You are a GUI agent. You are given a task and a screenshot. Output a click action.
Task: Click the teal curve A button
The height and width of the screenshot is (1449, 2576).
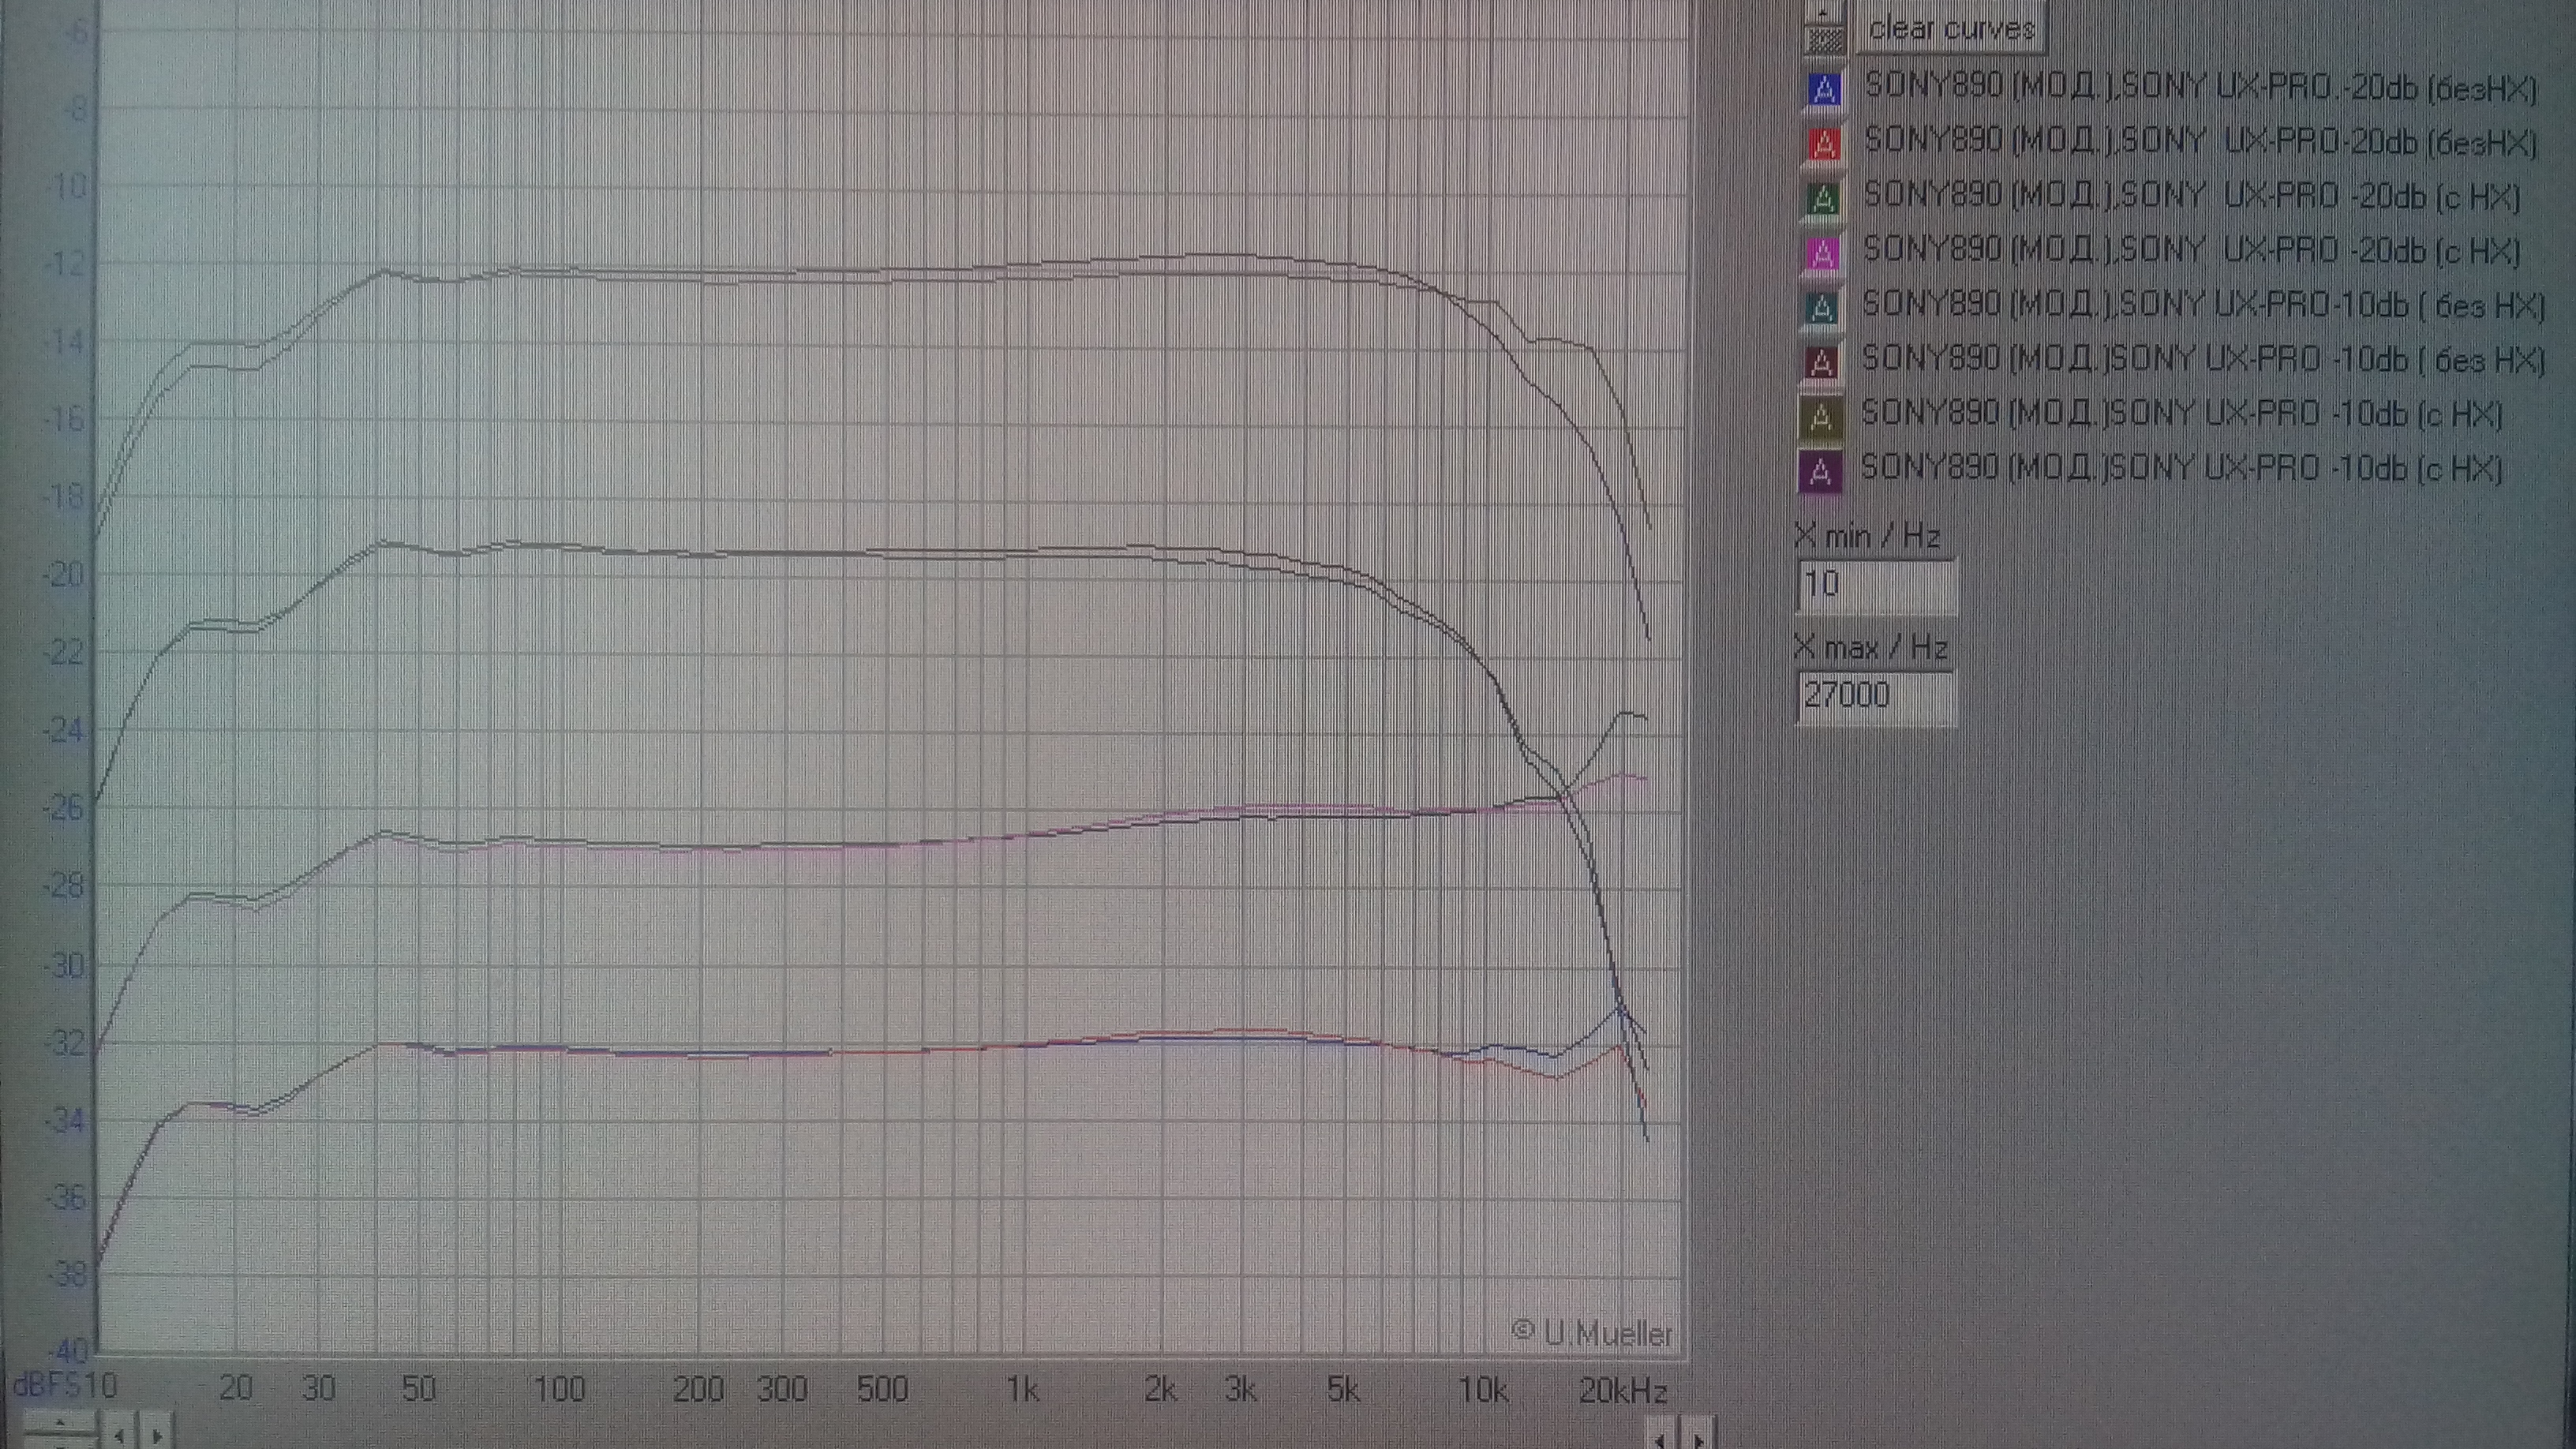coord(1821,308)
